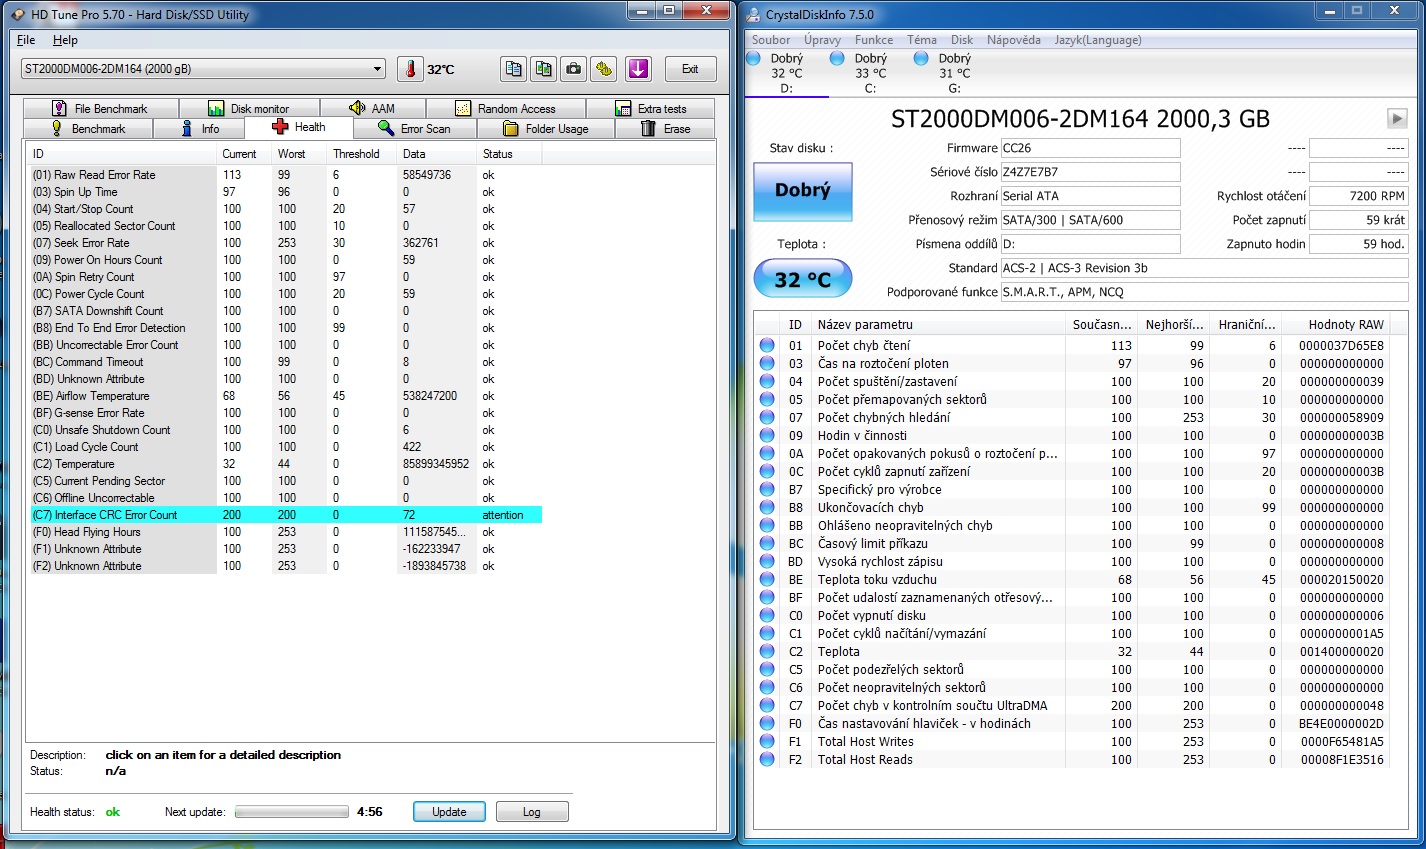
Task: Open the Úpravy menu
Action: [822, 40]
